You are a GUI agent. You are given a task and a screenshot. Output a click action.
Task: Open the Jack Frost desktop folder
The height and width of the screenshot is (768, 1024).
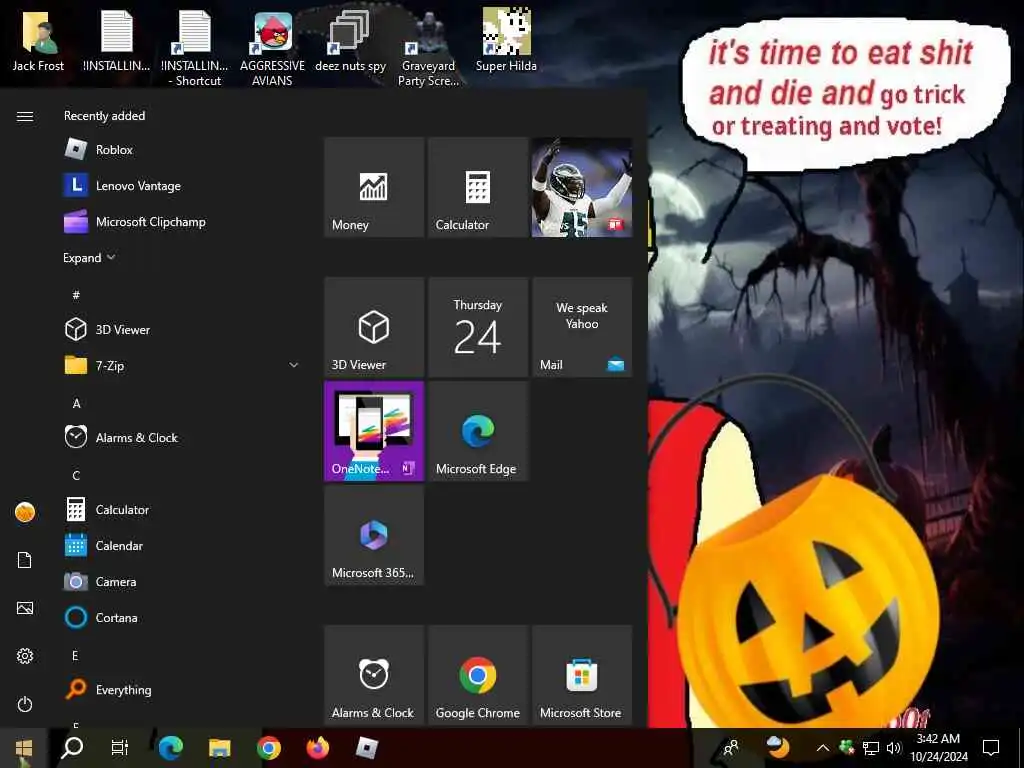point(39,40)
